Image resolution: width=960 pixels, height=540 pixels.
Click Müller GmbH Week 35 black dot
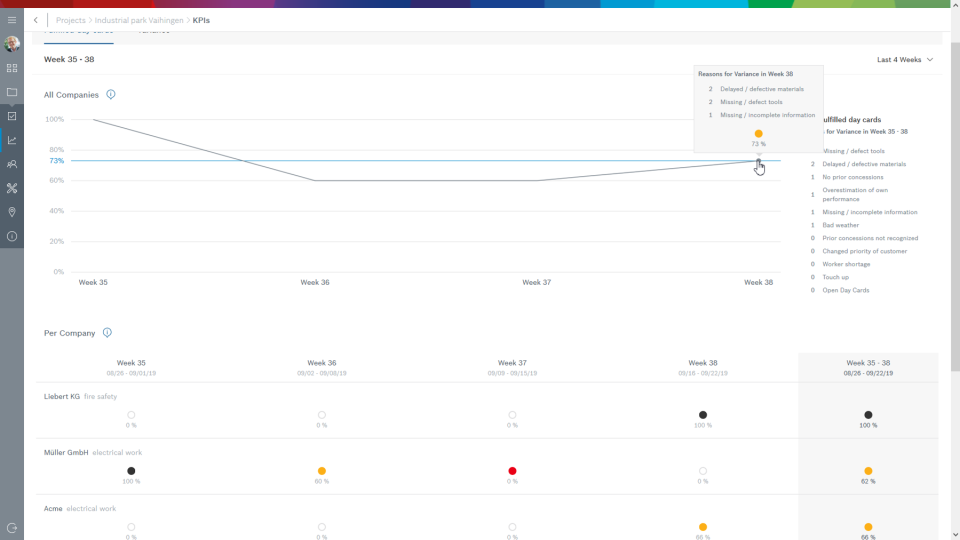[x=131, y=471]
